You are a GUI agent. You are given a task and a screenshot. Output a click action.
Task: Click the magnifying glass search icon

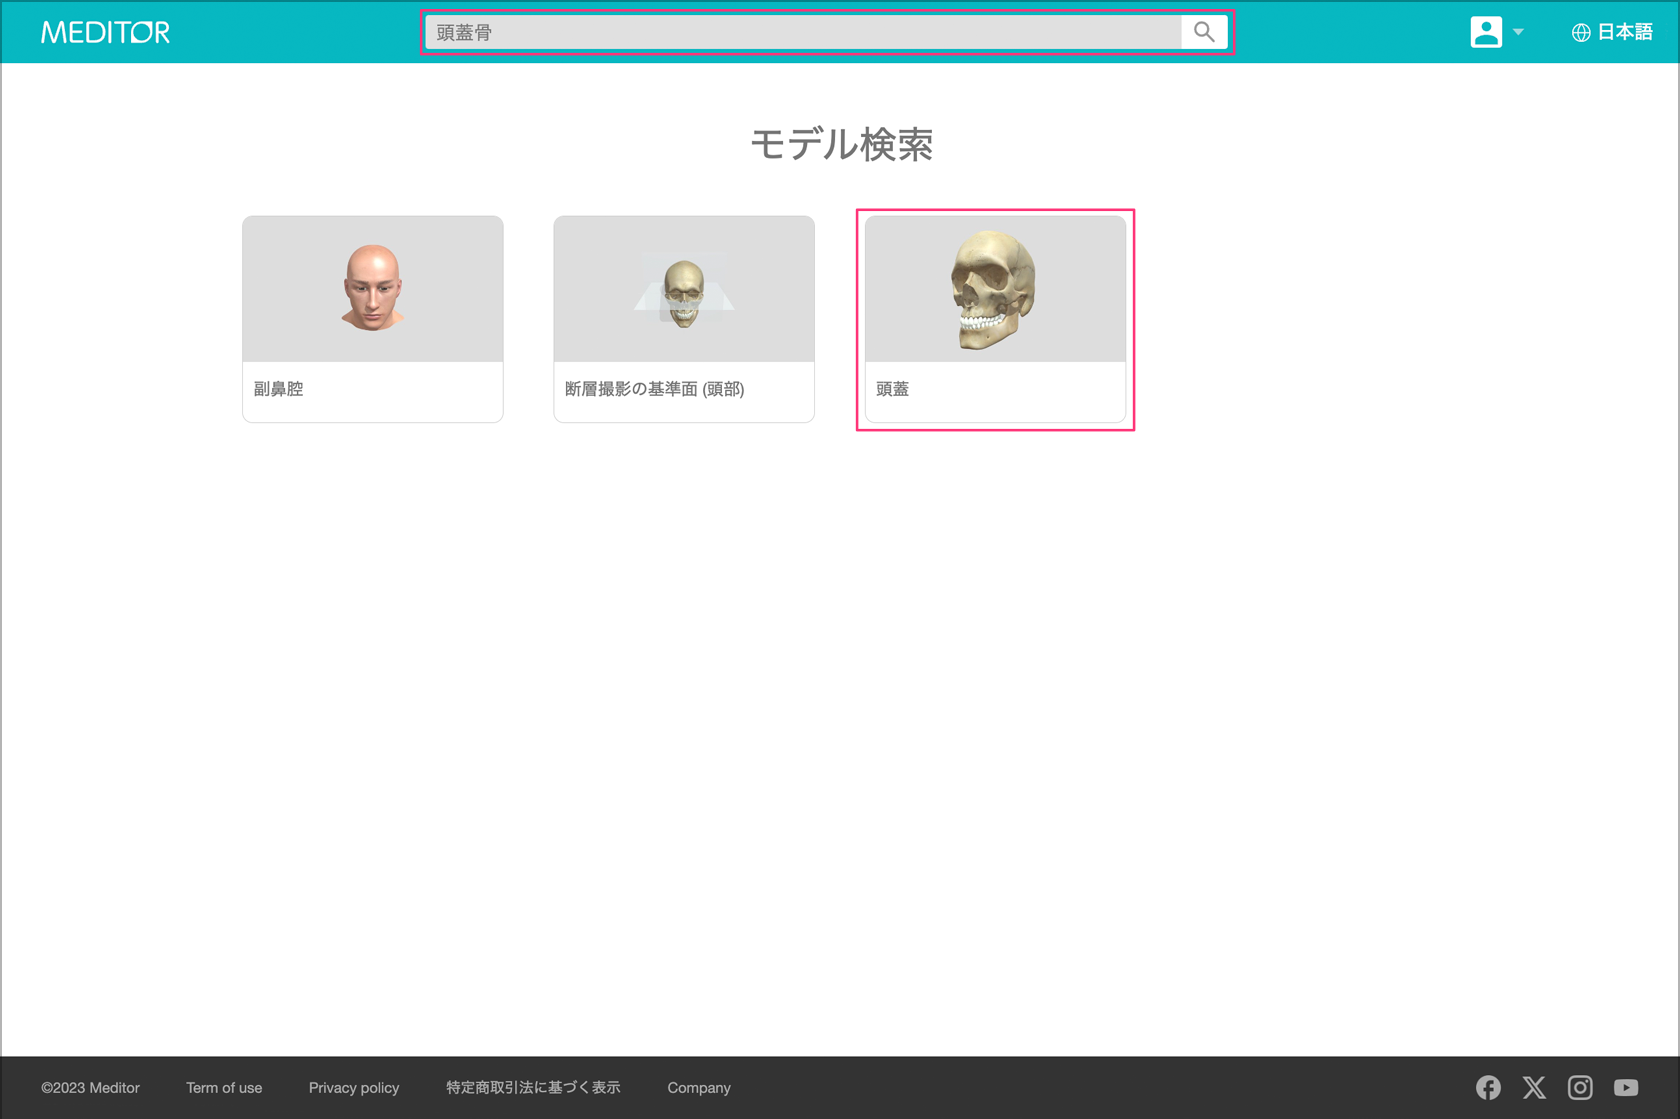1204,32
